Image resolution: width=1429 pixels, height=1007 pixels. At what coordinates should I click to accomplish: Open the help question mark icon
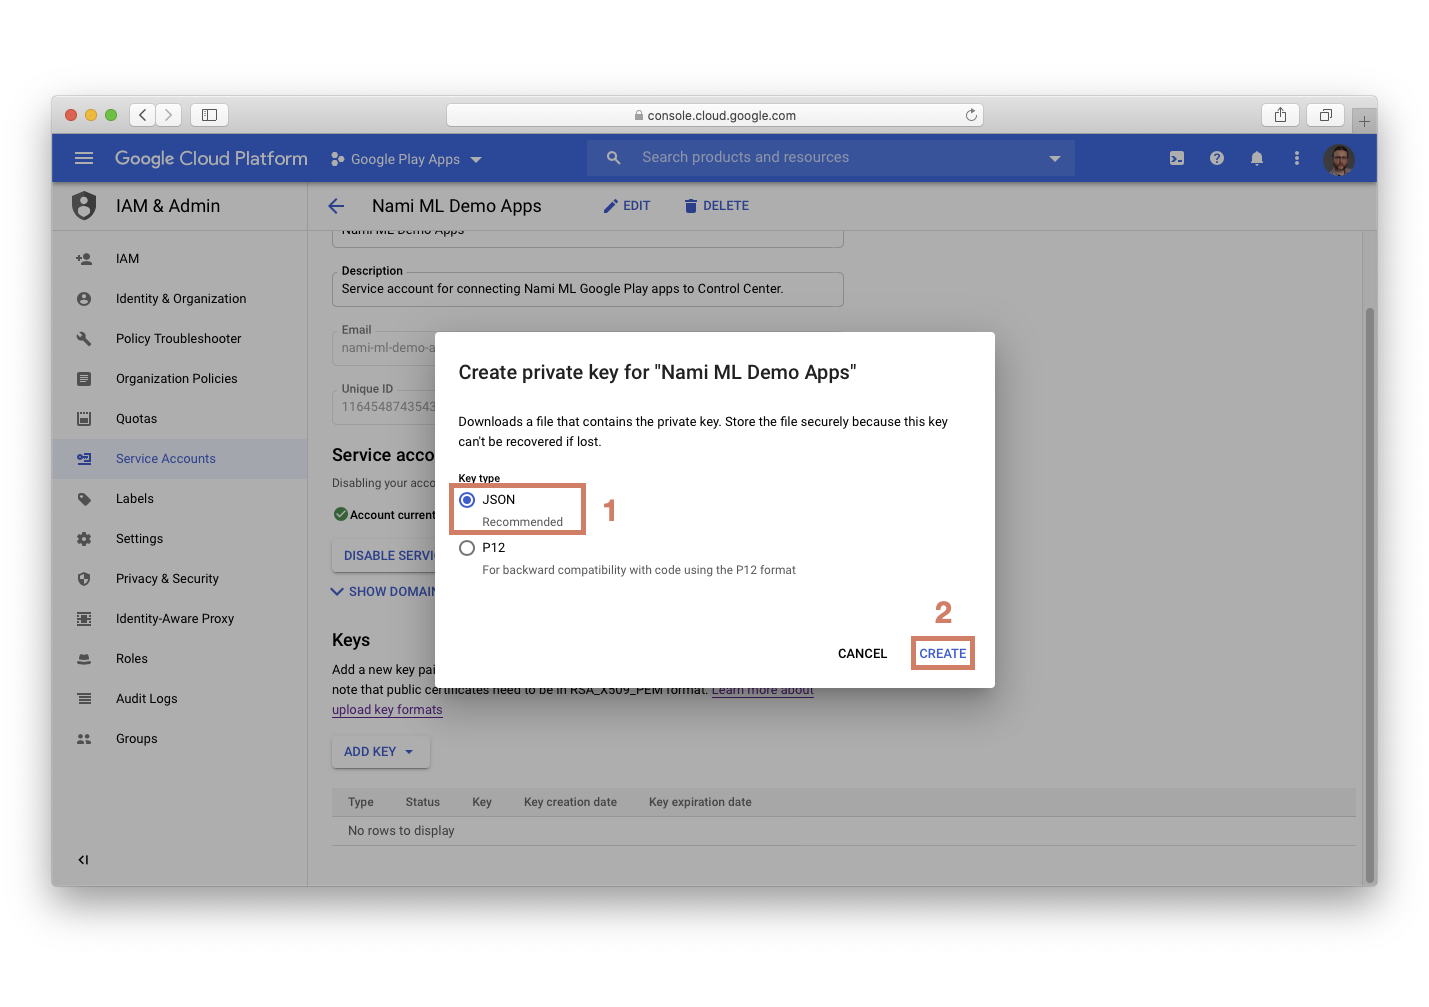pos(1217,158)
